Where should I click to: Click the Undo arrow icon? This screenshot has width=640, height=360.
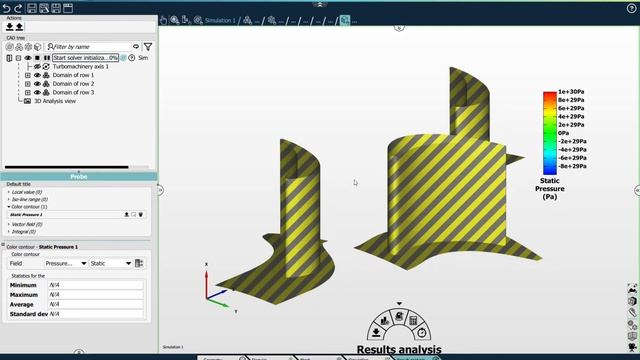[x=7, y=8]
